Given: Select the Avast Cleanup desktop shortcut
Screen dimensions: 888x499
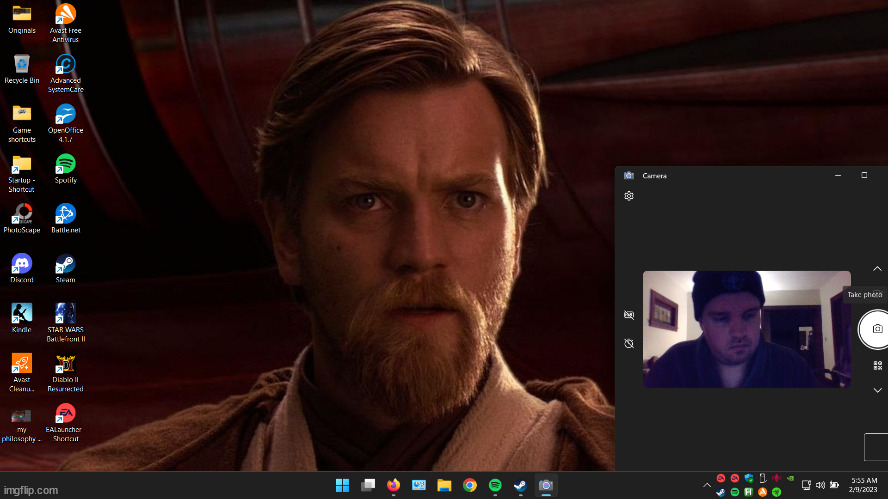Looking at the screenshot, I should (x=22, y=372).
